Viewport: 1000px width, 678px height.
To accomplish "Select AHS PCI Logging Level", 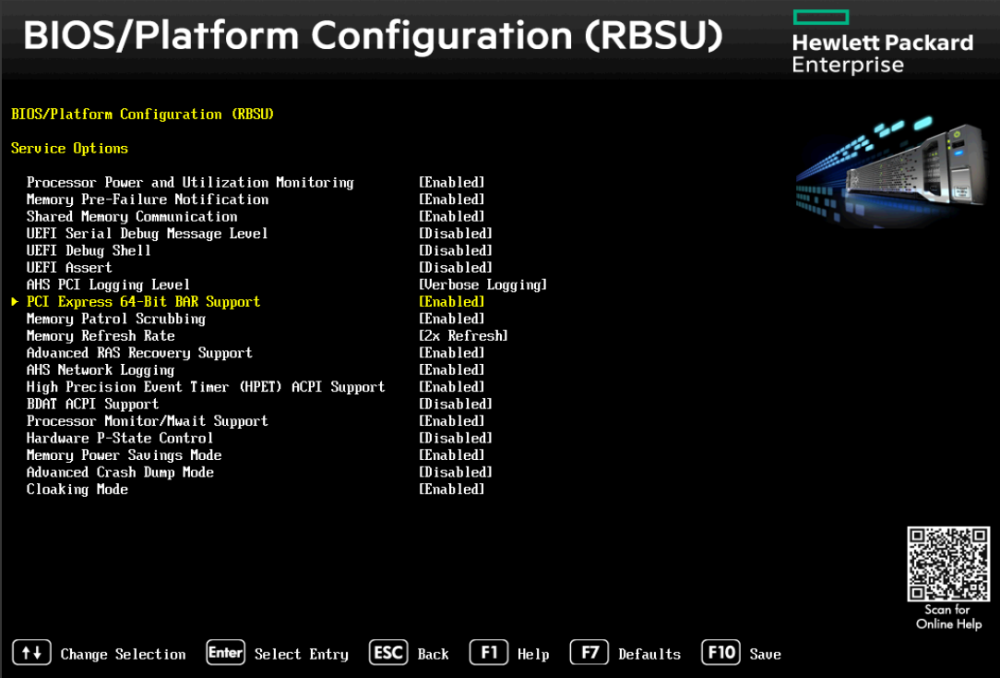I will click(108, 285).
